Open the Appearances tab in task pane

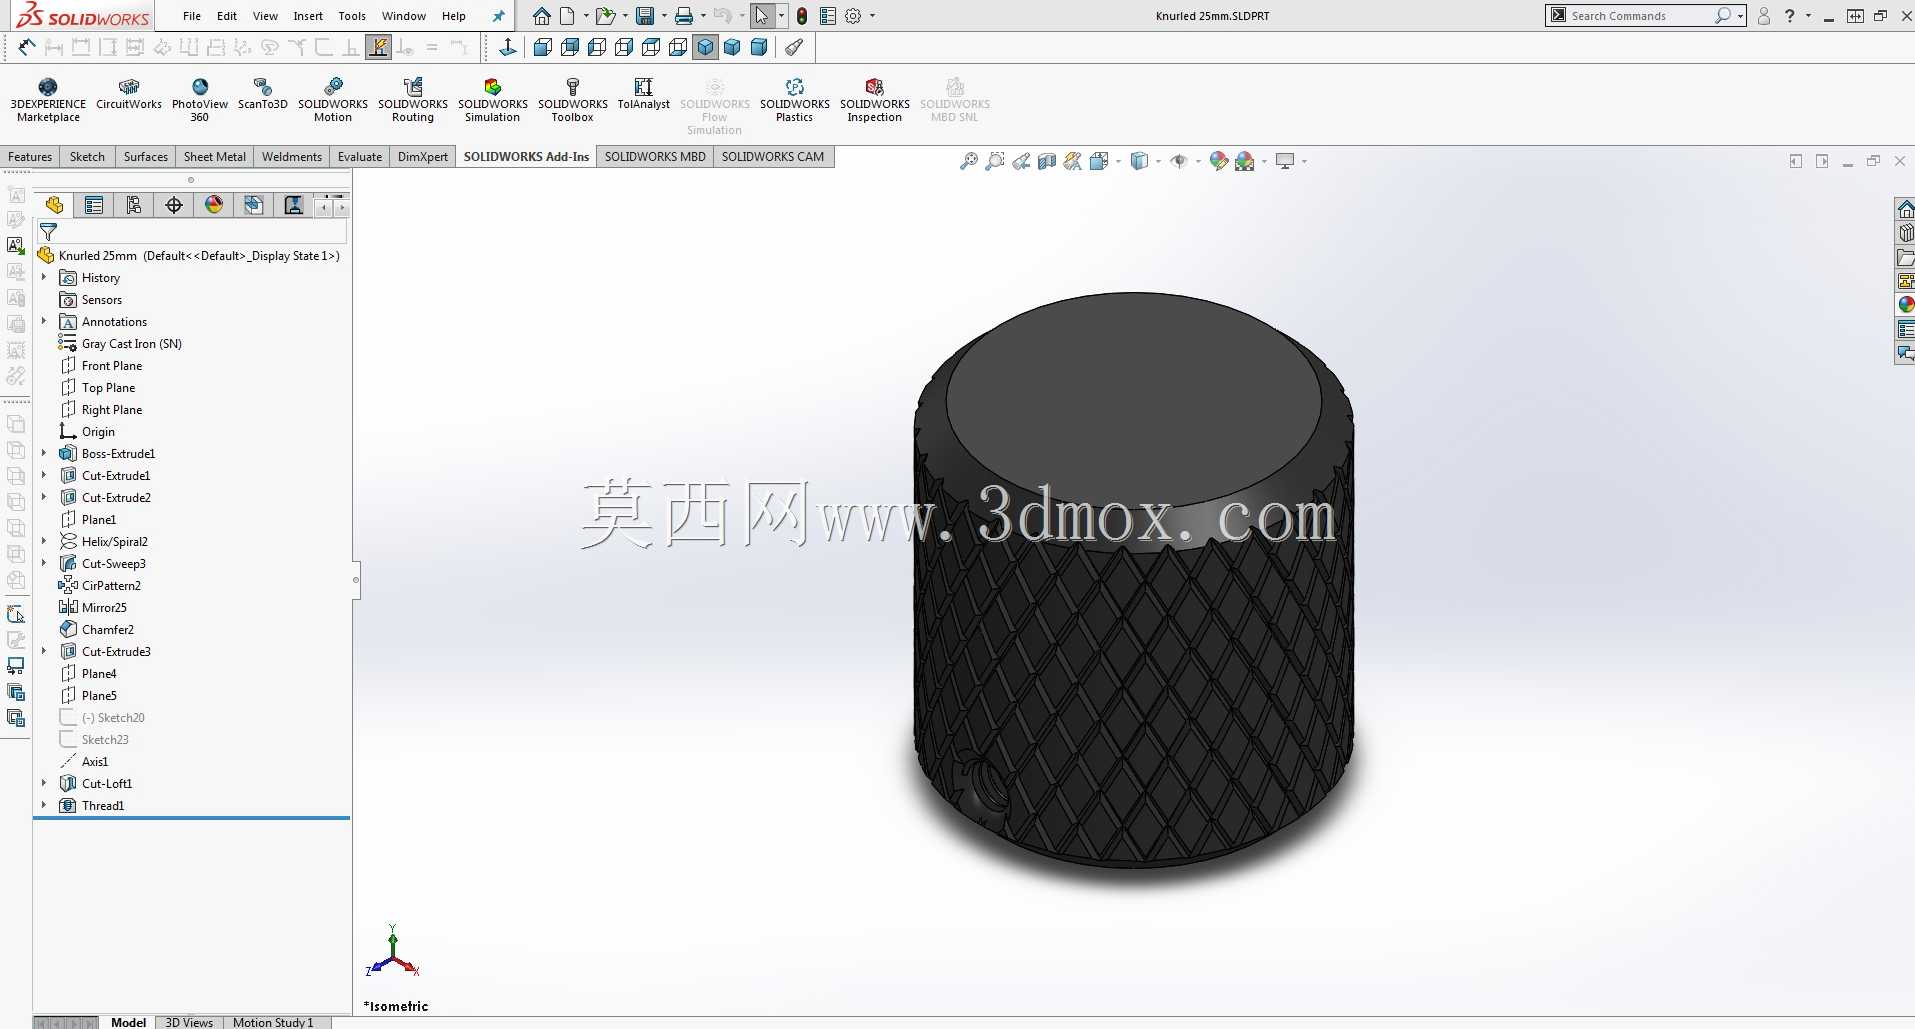click(1905, 304)
